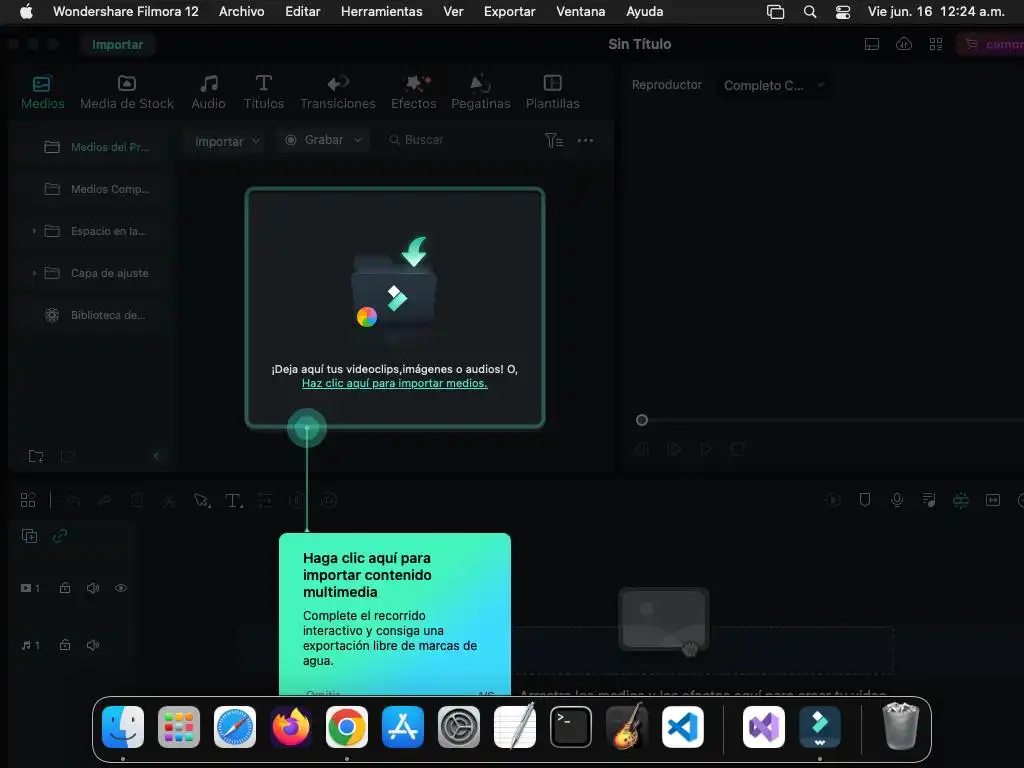The image size is (1024, 768).
Task: Select the text T tool in timeline toolbar
Action: tap(233, 500)
